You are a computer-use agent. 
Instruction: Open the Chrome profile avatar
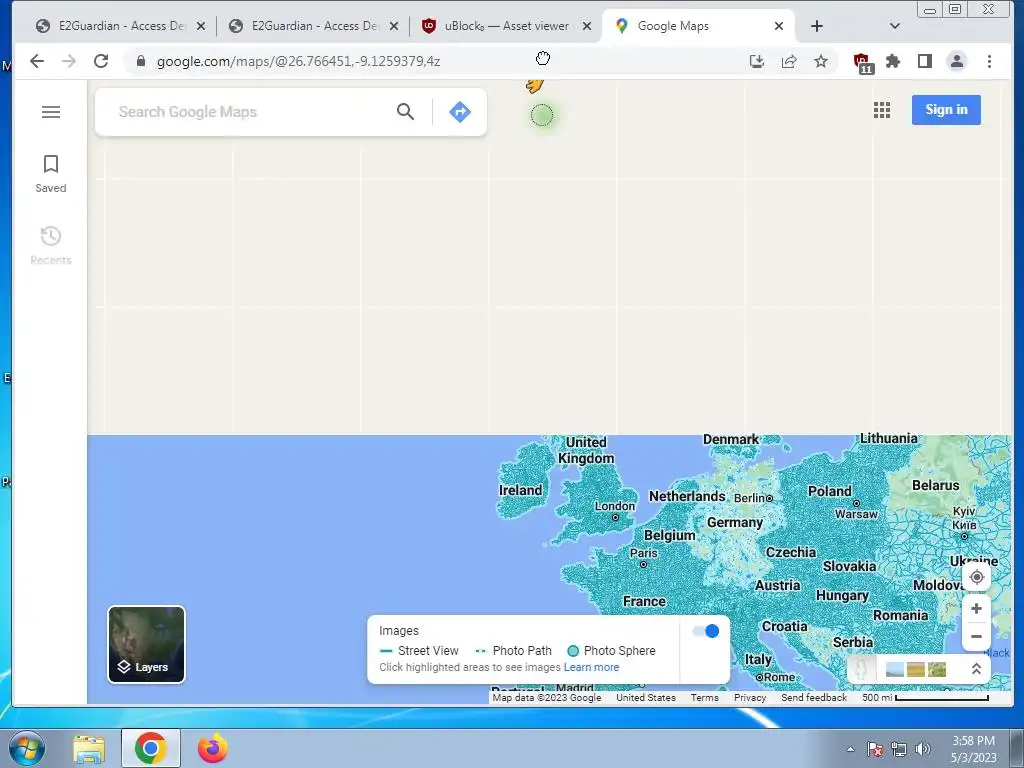click(x=957, y=61)
